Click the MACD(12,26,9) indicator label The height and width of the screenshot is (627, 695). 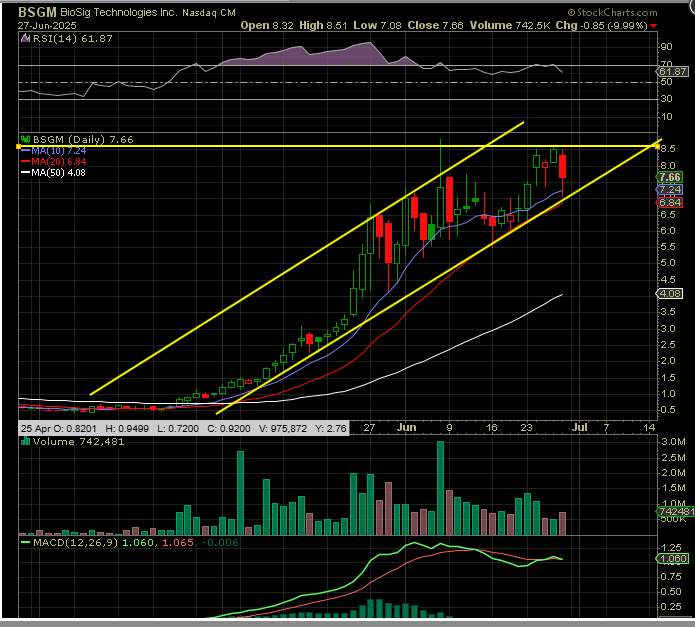tap(75, 542)
